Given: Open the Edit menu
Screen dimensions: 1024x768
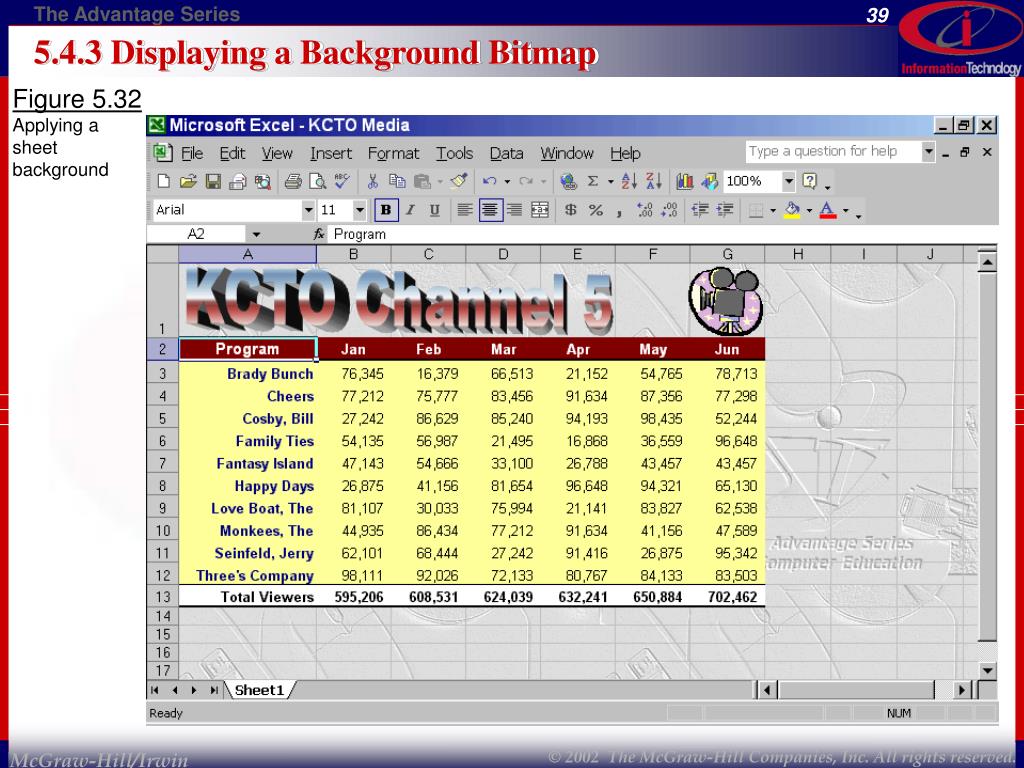Looking at the screenshot, I should point(232,153).
